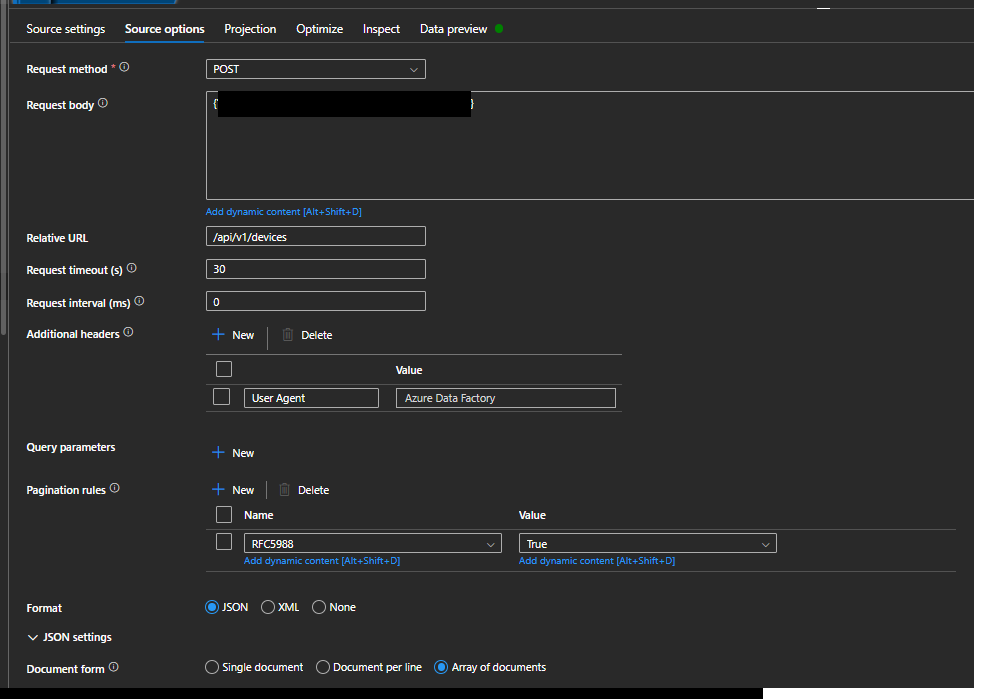Open the POST request method dropdown
This screenshot has height=699, width=981.
point(315,69)
